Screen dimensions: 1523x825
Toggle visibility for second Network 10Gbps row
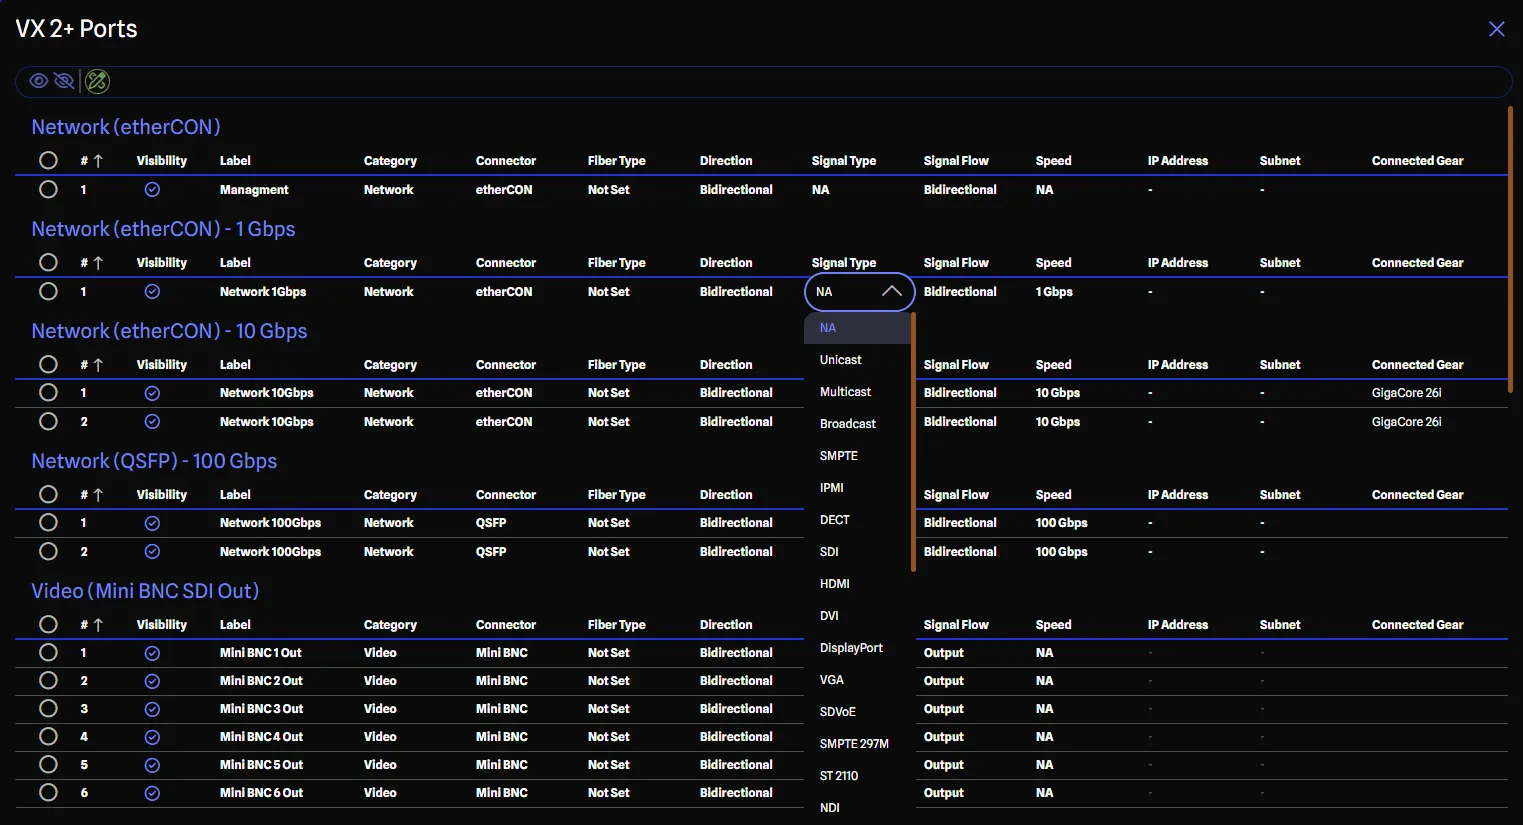pos(152,422)
